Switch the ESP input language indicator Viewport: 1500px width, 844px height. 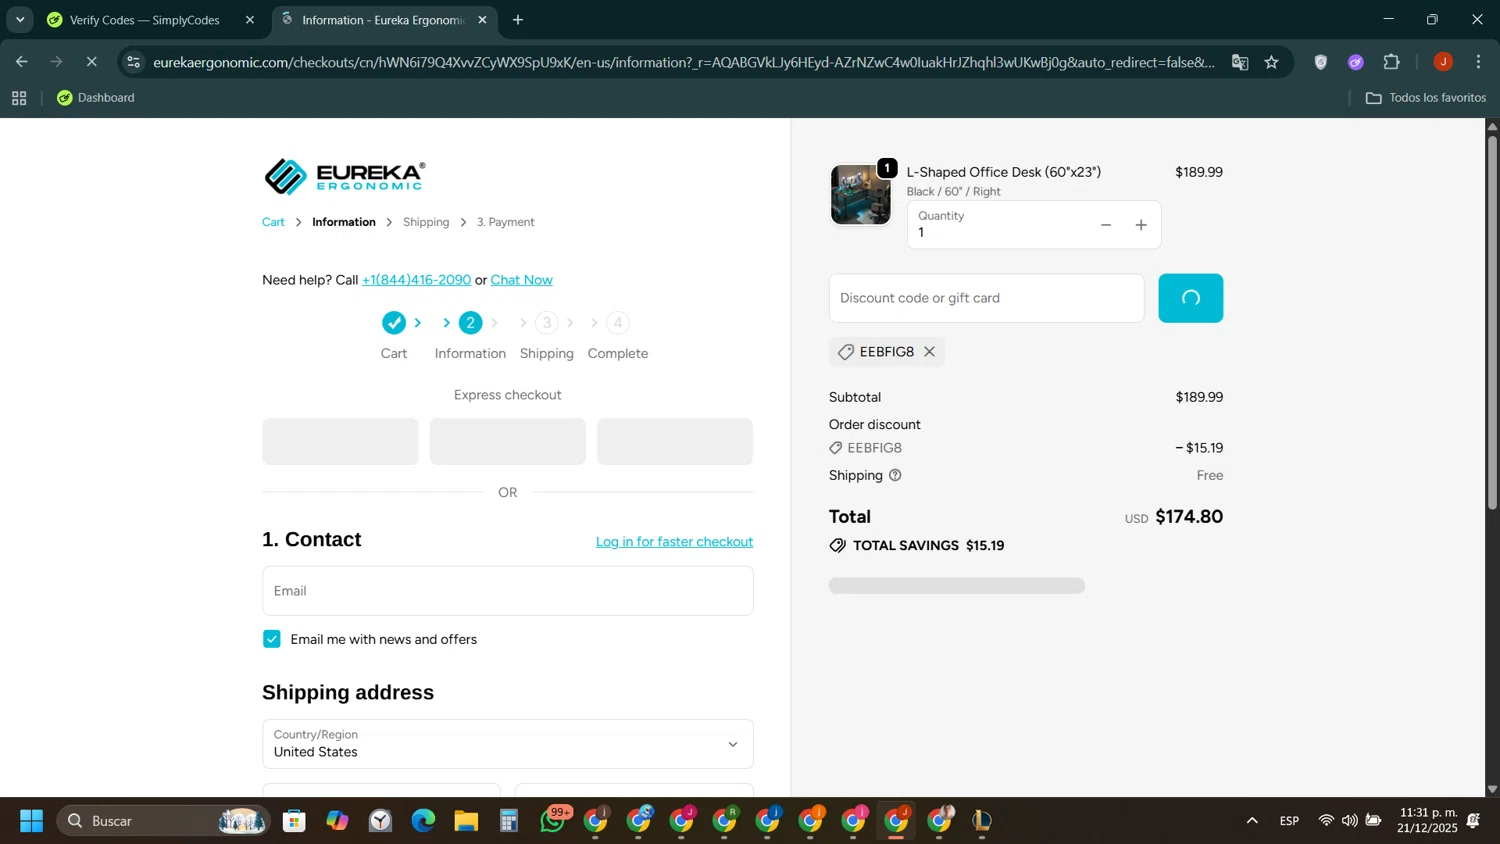coord(1289,821)
